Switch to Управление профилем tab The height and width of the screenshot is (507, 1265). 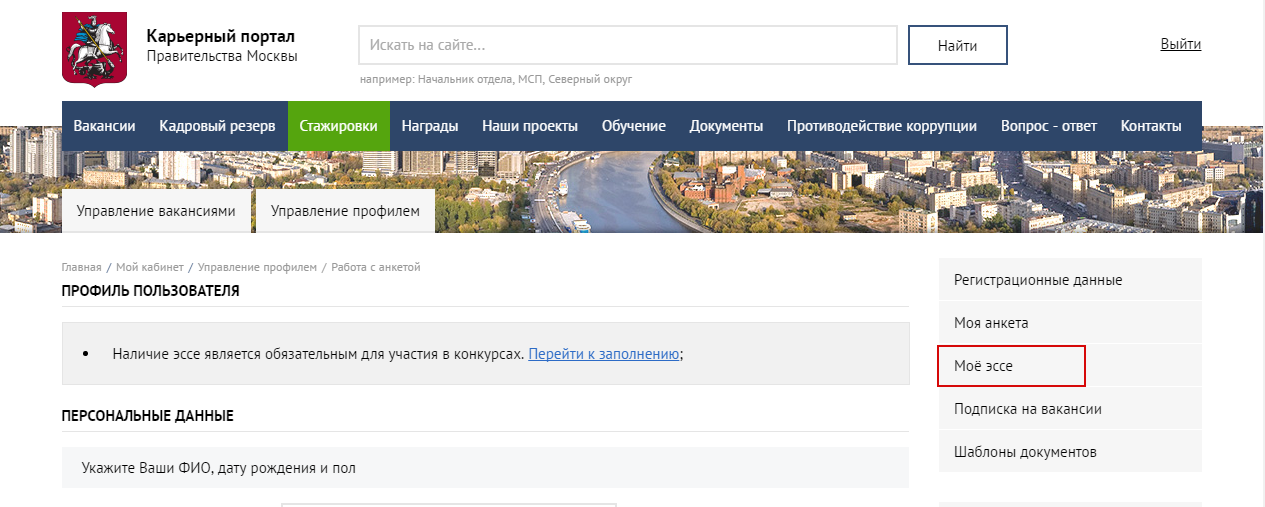tap(345, 211)
